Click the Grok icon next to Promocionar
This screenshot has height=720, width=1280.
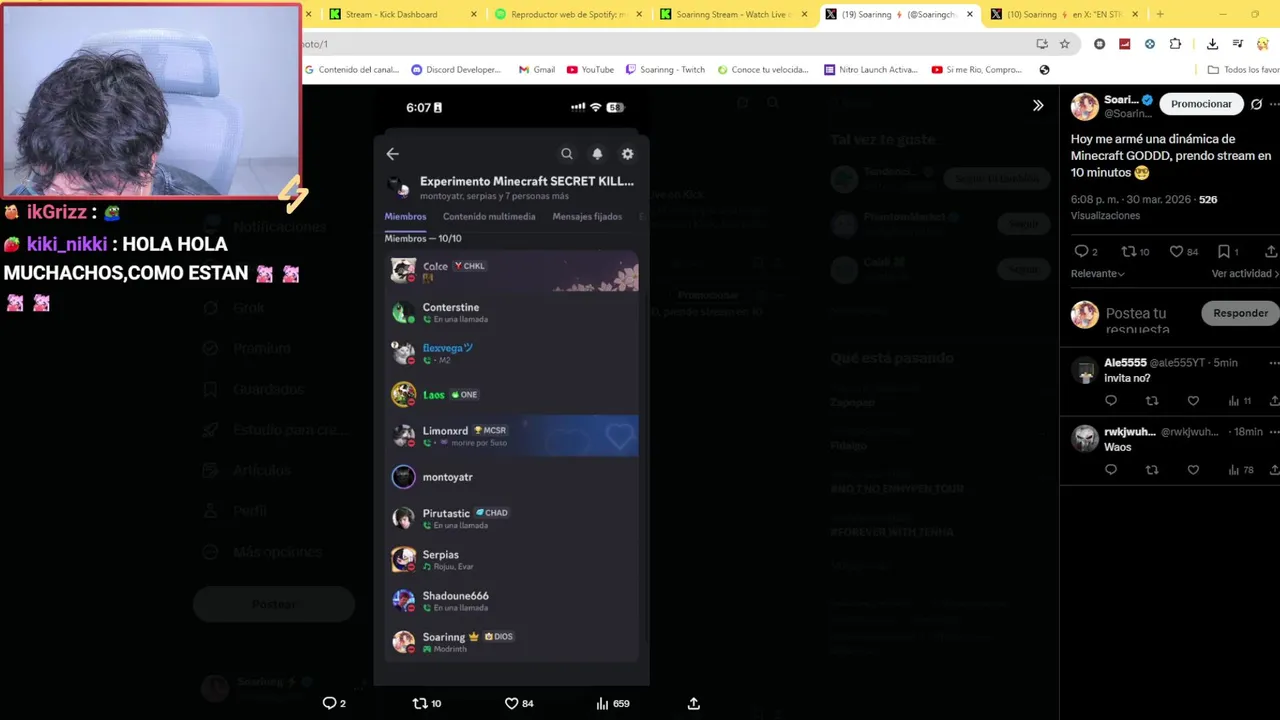click(1257, 104)
